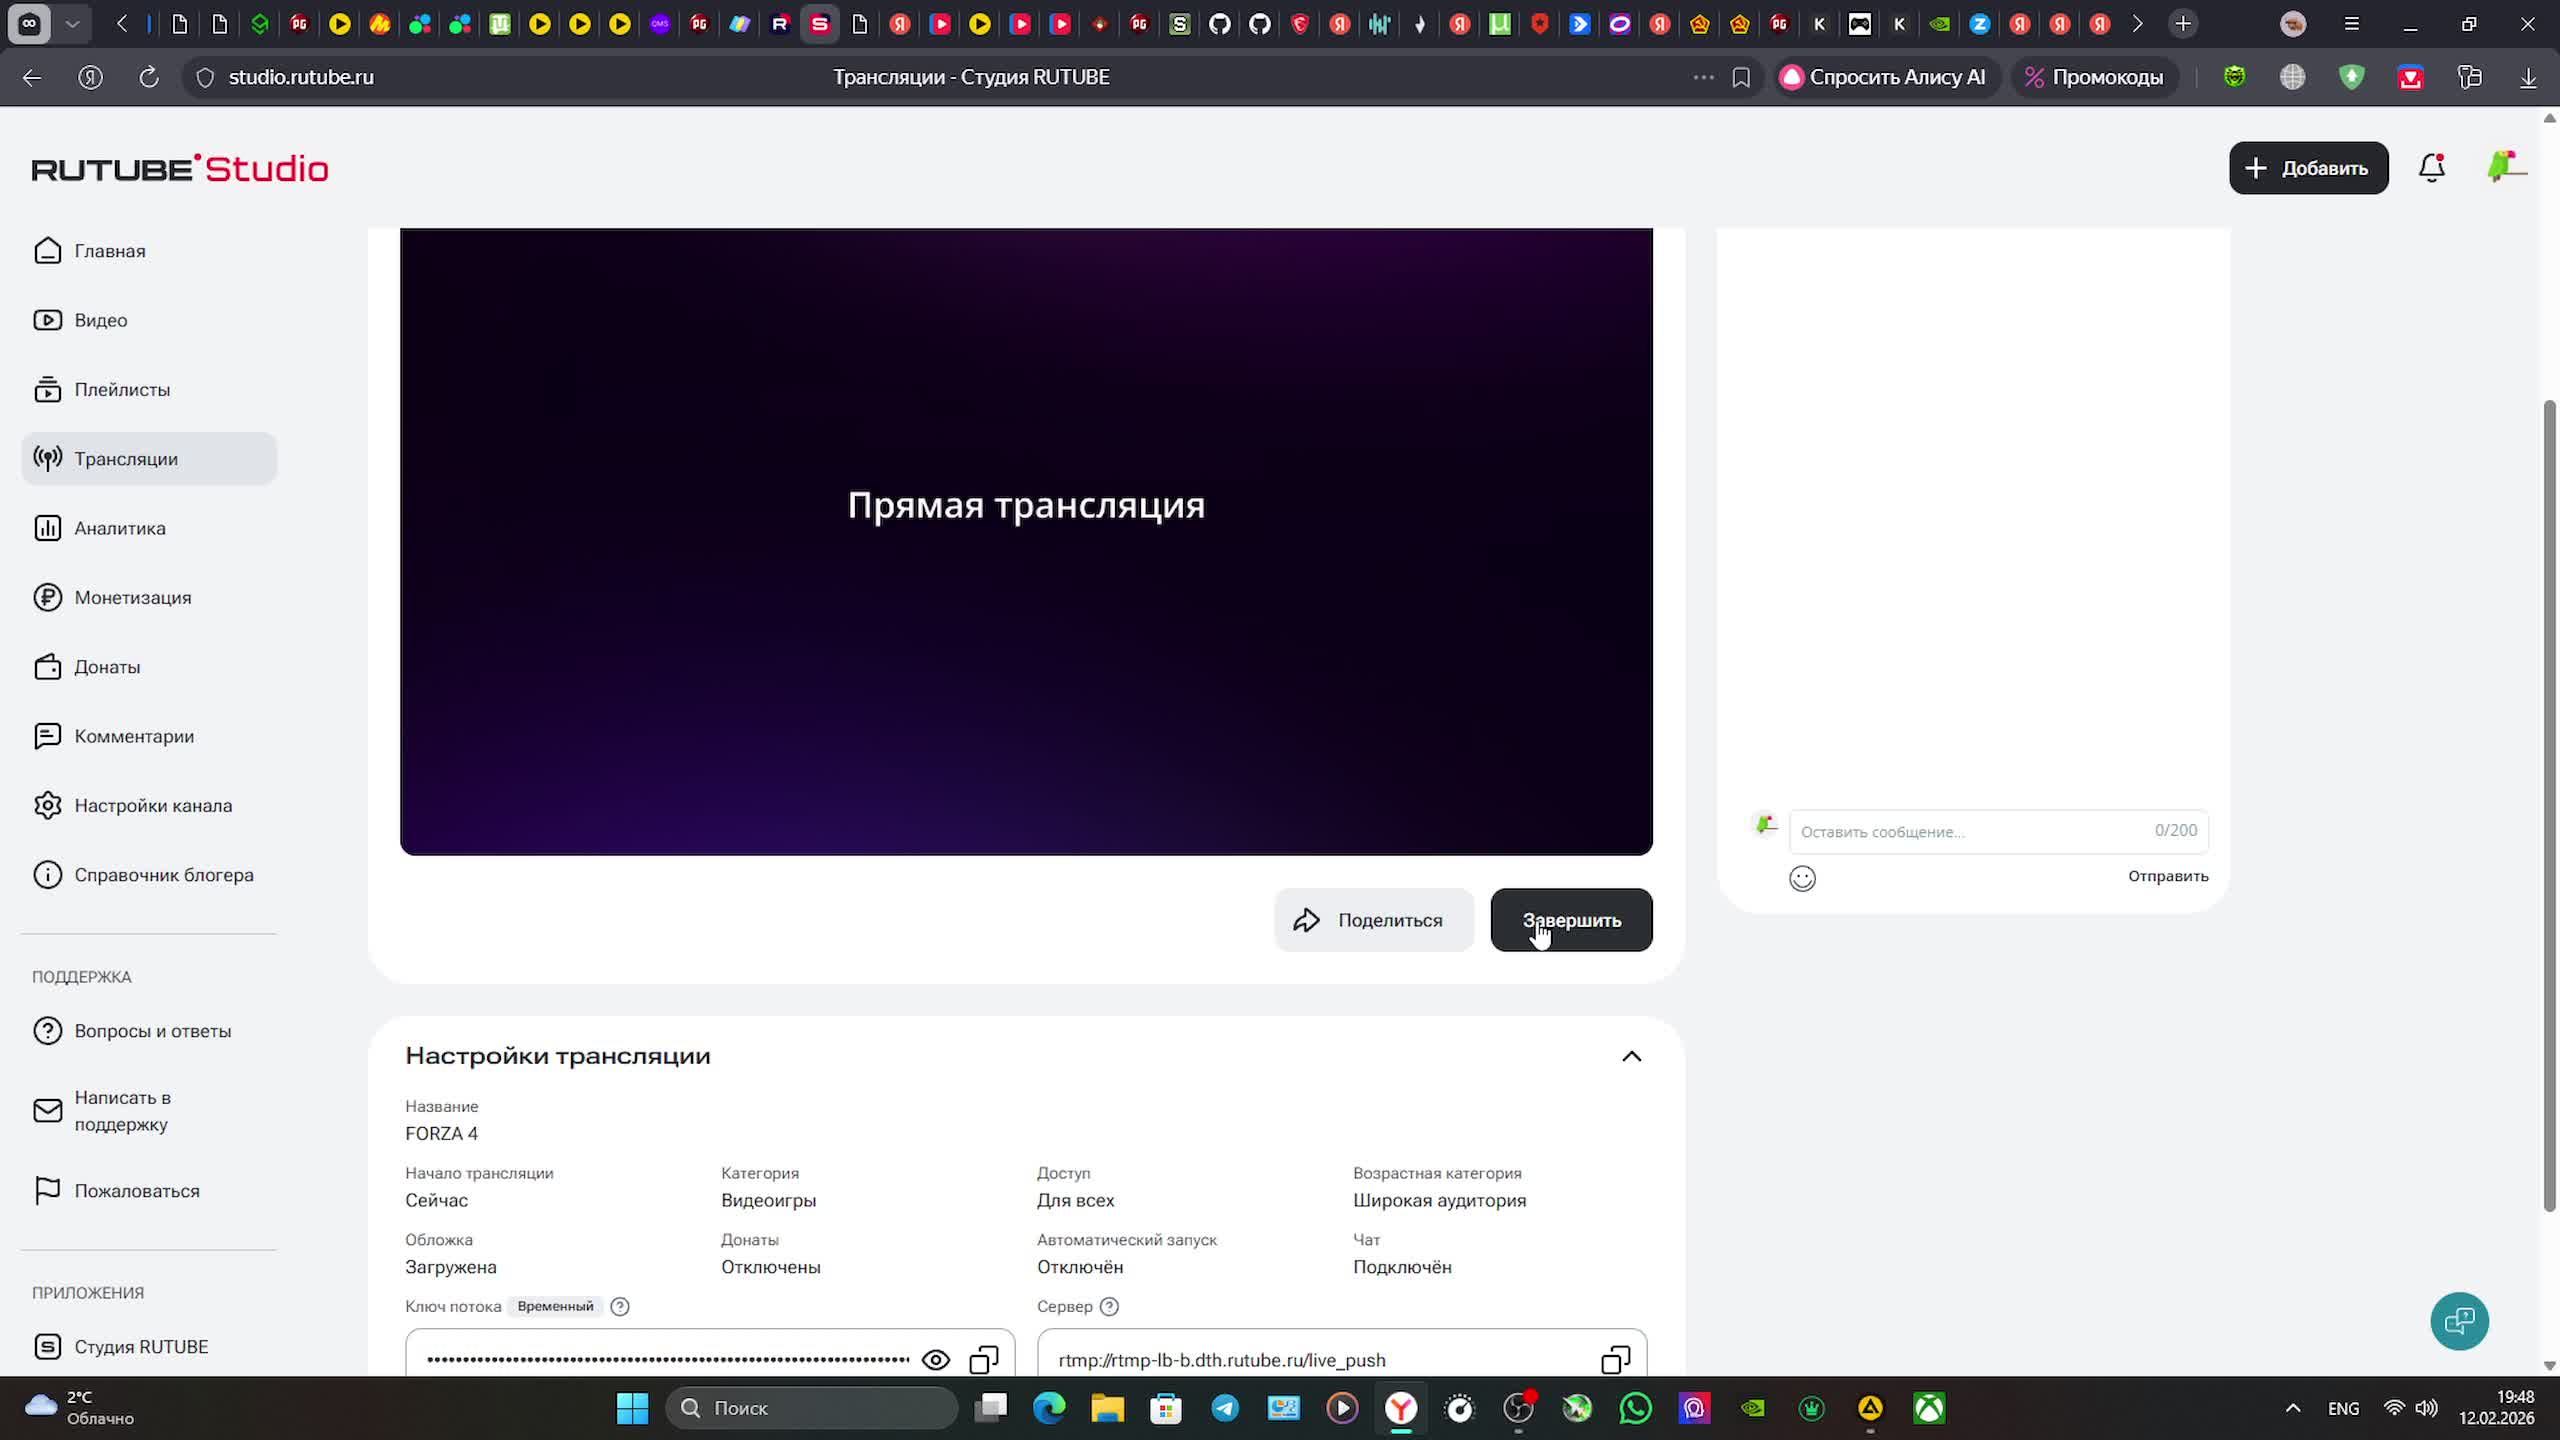This screenshot has width=2560, height=1440.
Task: Click the stream key help icon
Action: [620, 1306]
